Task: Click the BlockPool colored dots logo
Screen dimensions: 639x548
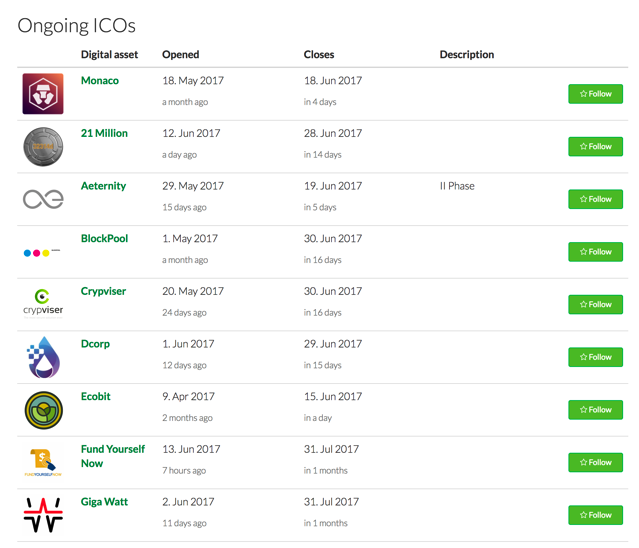Action: coord(42,253)
